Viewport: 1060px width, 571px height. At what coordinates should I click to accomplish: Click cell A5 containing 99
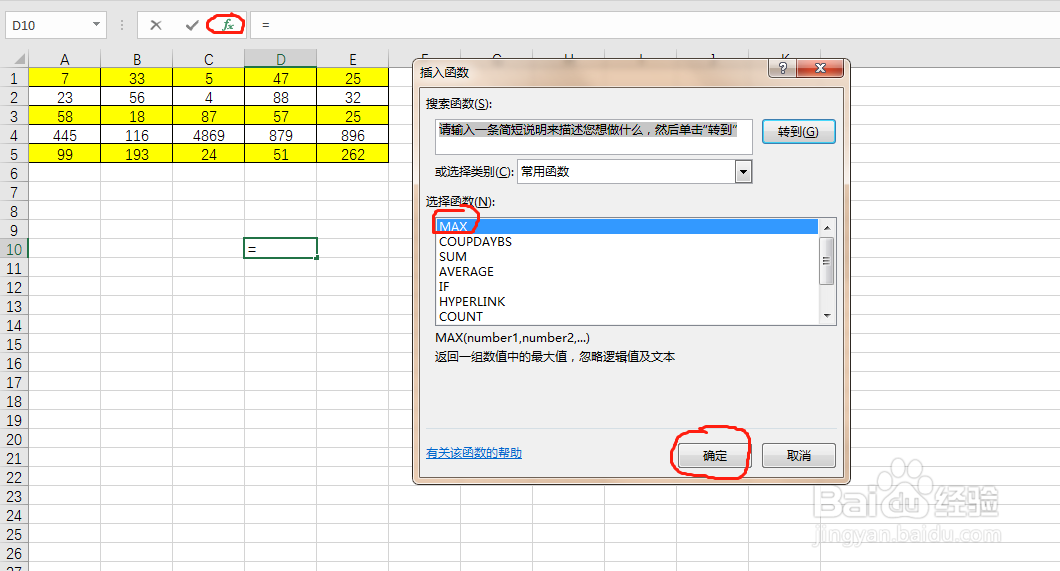click(65, 153)
